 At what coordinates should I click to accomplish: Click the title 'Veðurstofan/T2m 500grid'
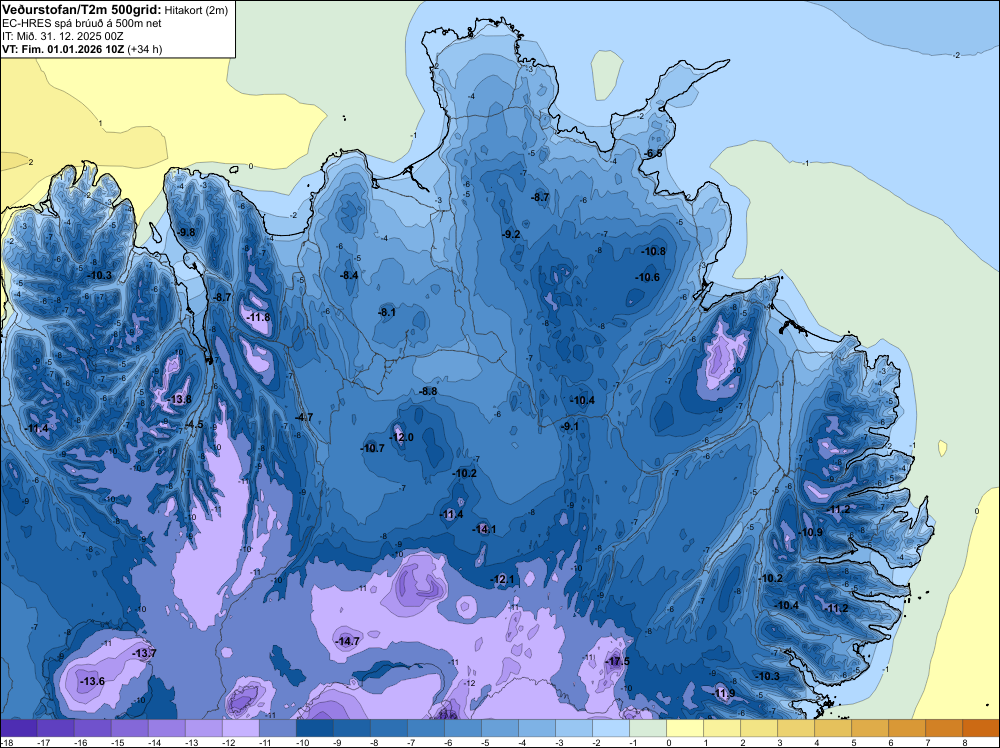point(82,10)
